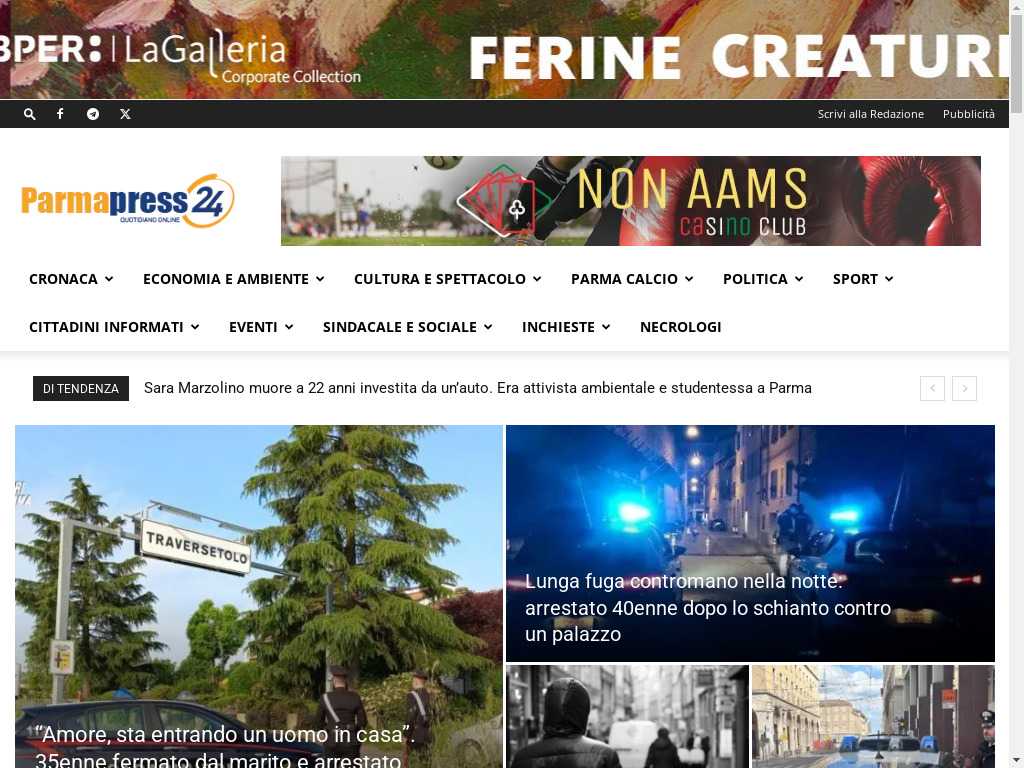Show next trending news arrow
The image size is (1024, 768).
click(x=965, y=389)
